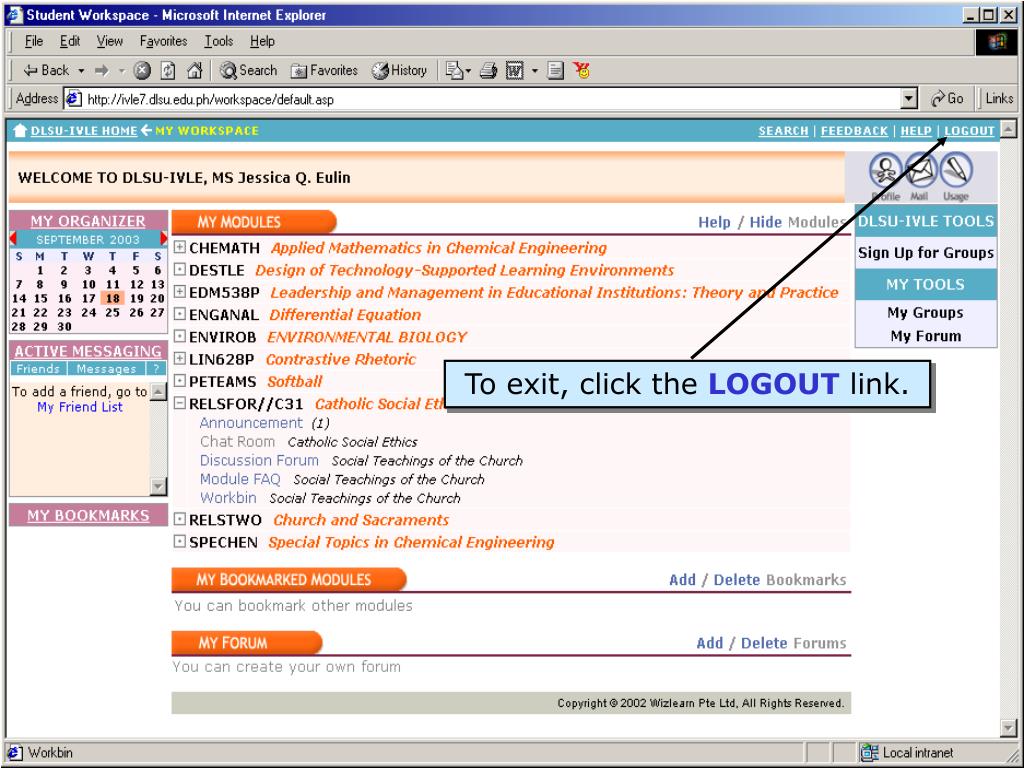Click the Stop loading icon
The height and width of the screenshot is (768, 1024).
(x=142, y=71)
